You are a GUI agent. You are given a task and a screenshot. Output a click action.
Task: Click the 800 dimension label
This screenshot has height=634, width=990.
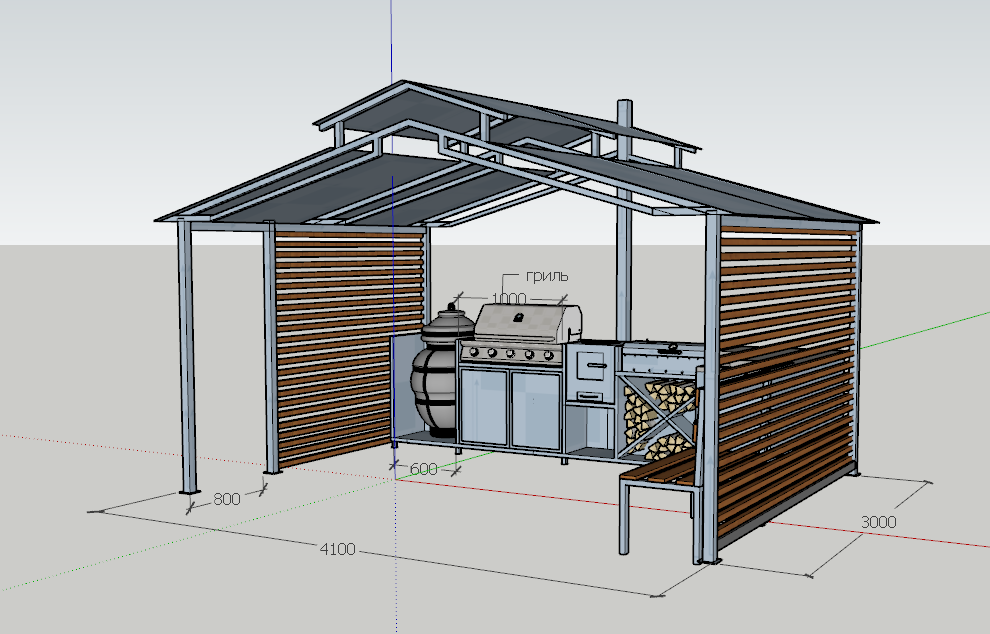pos(227,499)
